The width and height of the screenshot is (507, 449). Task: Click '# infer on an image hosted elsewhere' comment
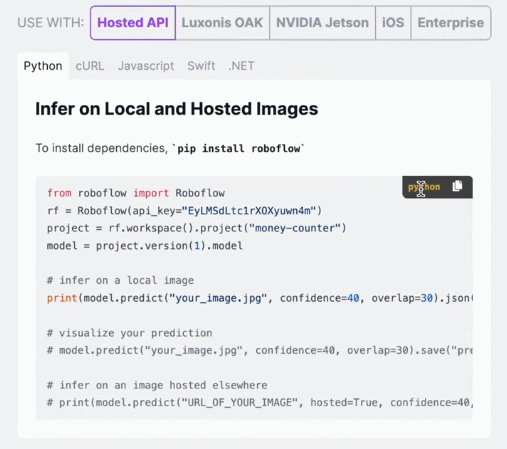[x=157, y=385]
